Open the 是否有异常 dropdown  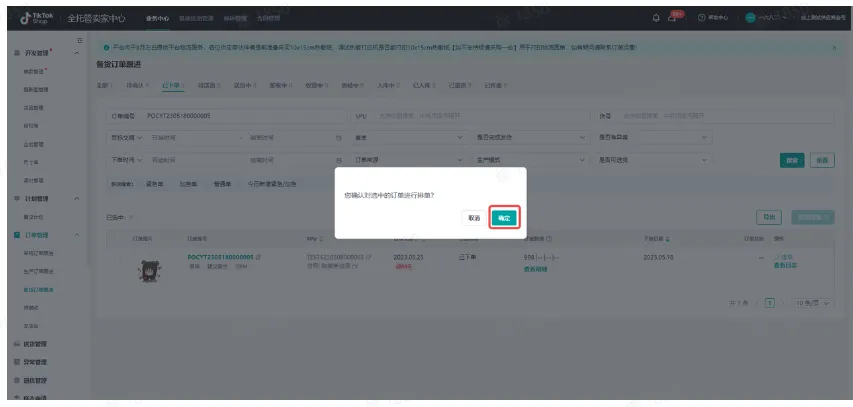tap(653, 138)
